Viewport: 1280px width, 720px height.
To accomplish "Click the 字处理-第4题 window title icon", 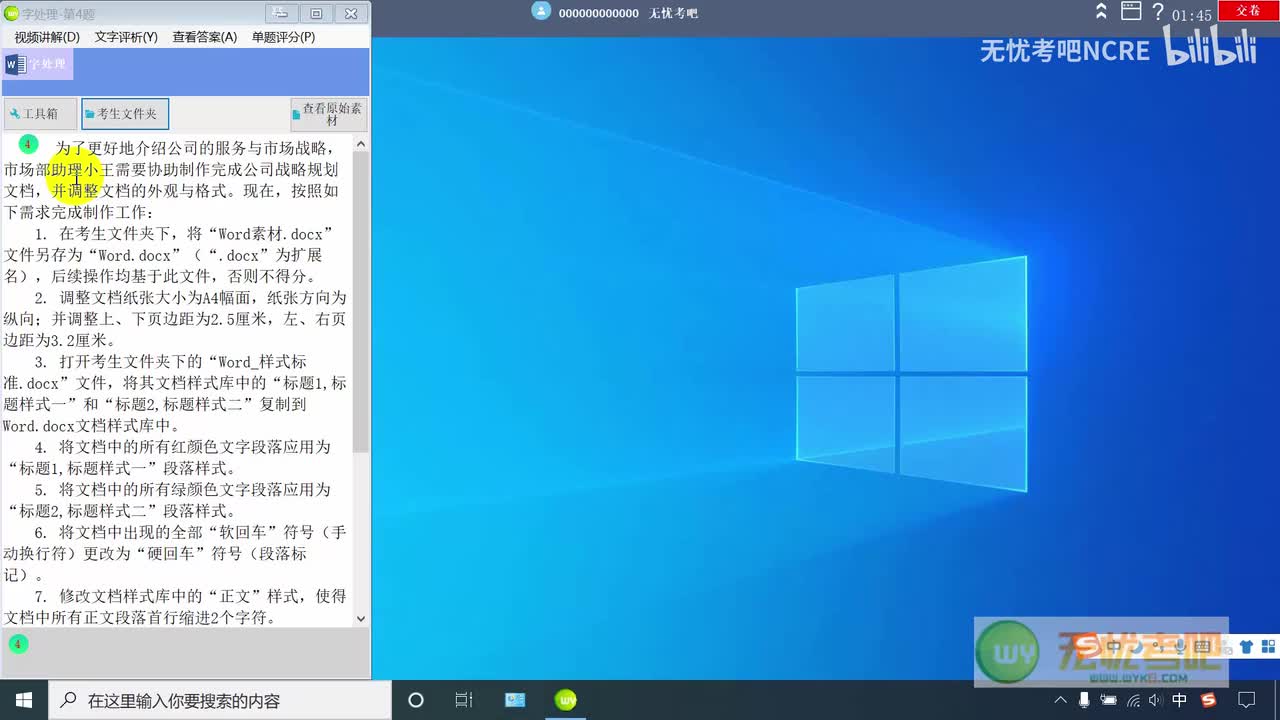I will pyautogui.click(x=12, y=13).
